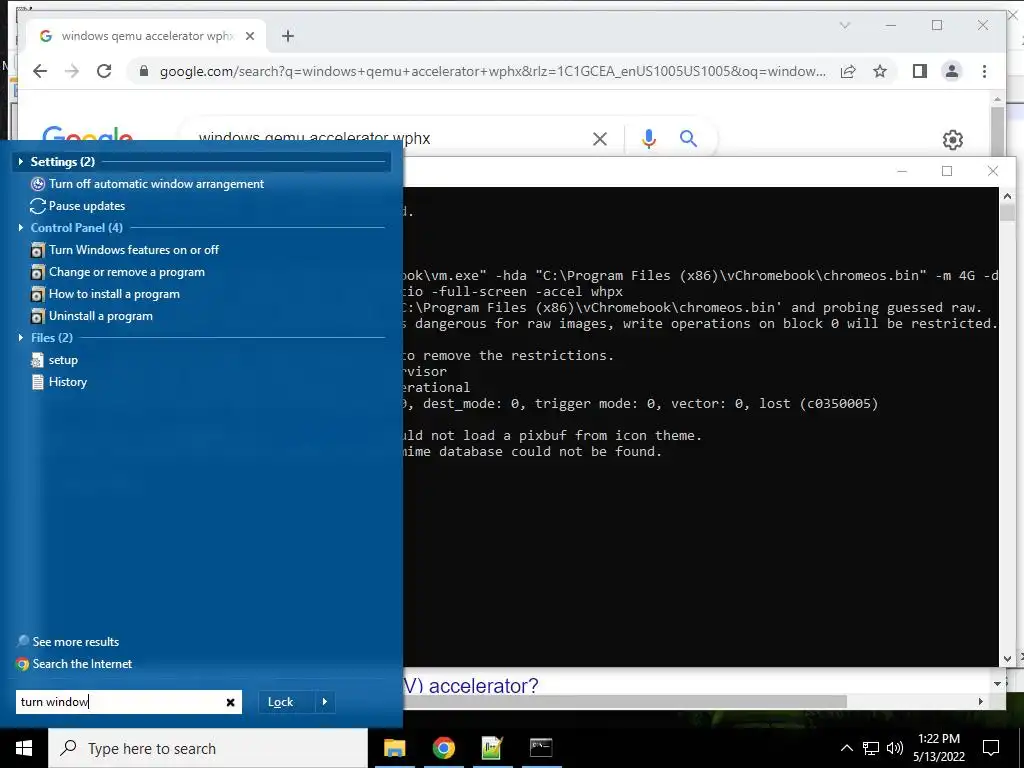Open the Pause updates setting
This screenshot has width=1024, height=768.
point(78,206)
